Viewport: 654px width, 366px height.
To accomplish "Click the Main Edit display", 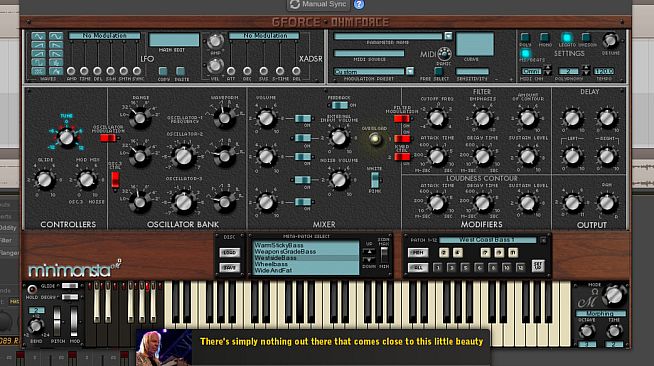I will [174, 40].
